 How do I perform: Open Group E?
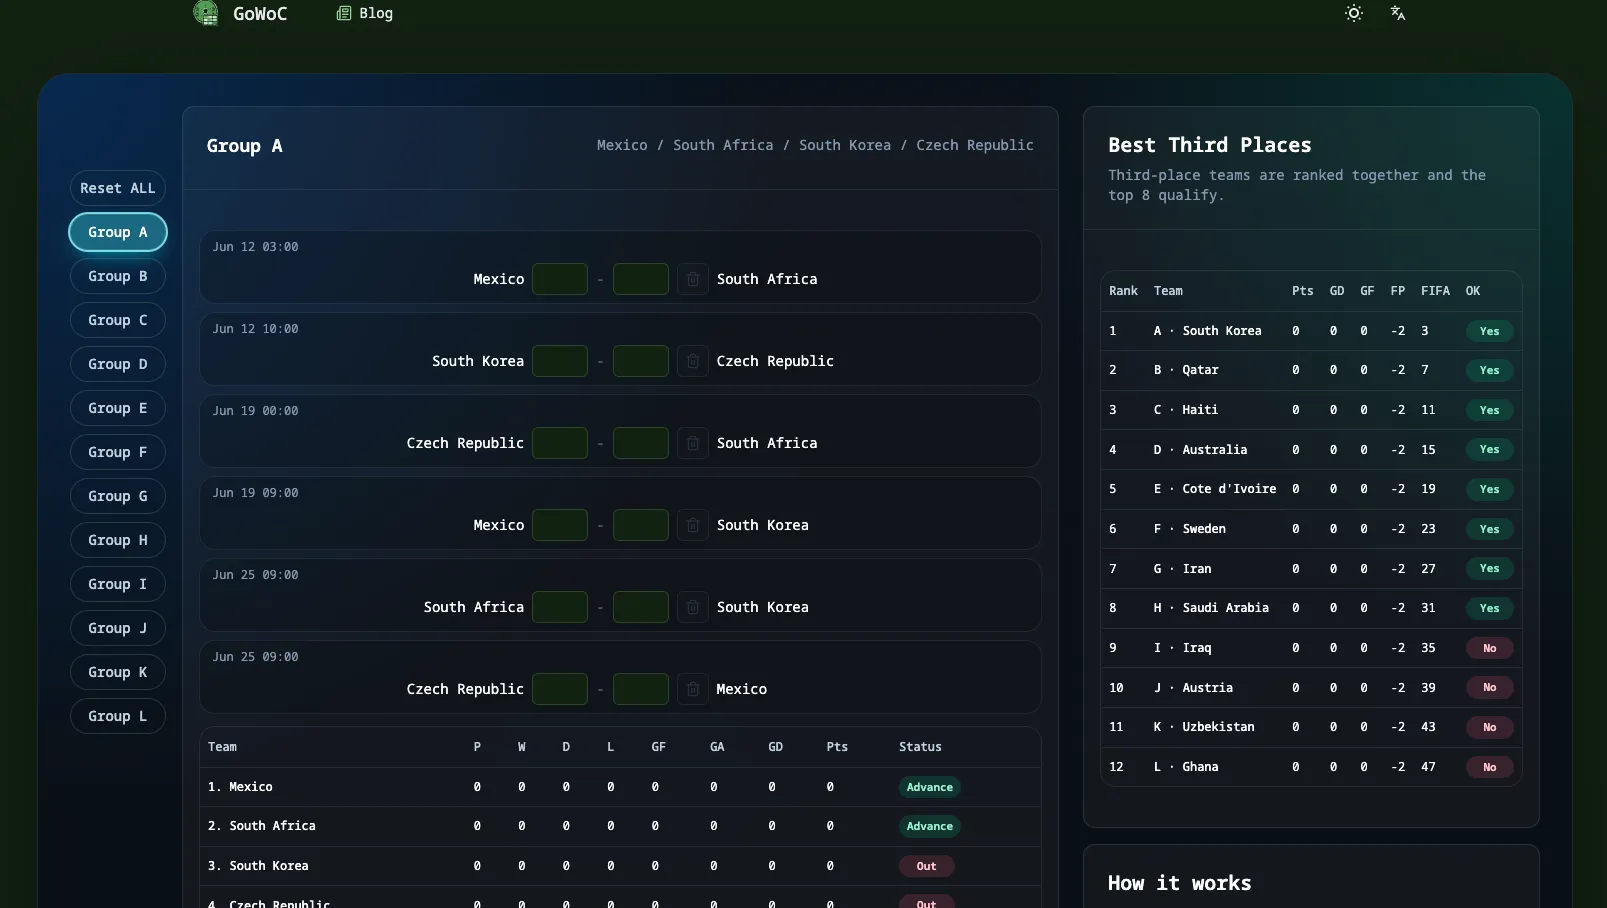[118, 408]
